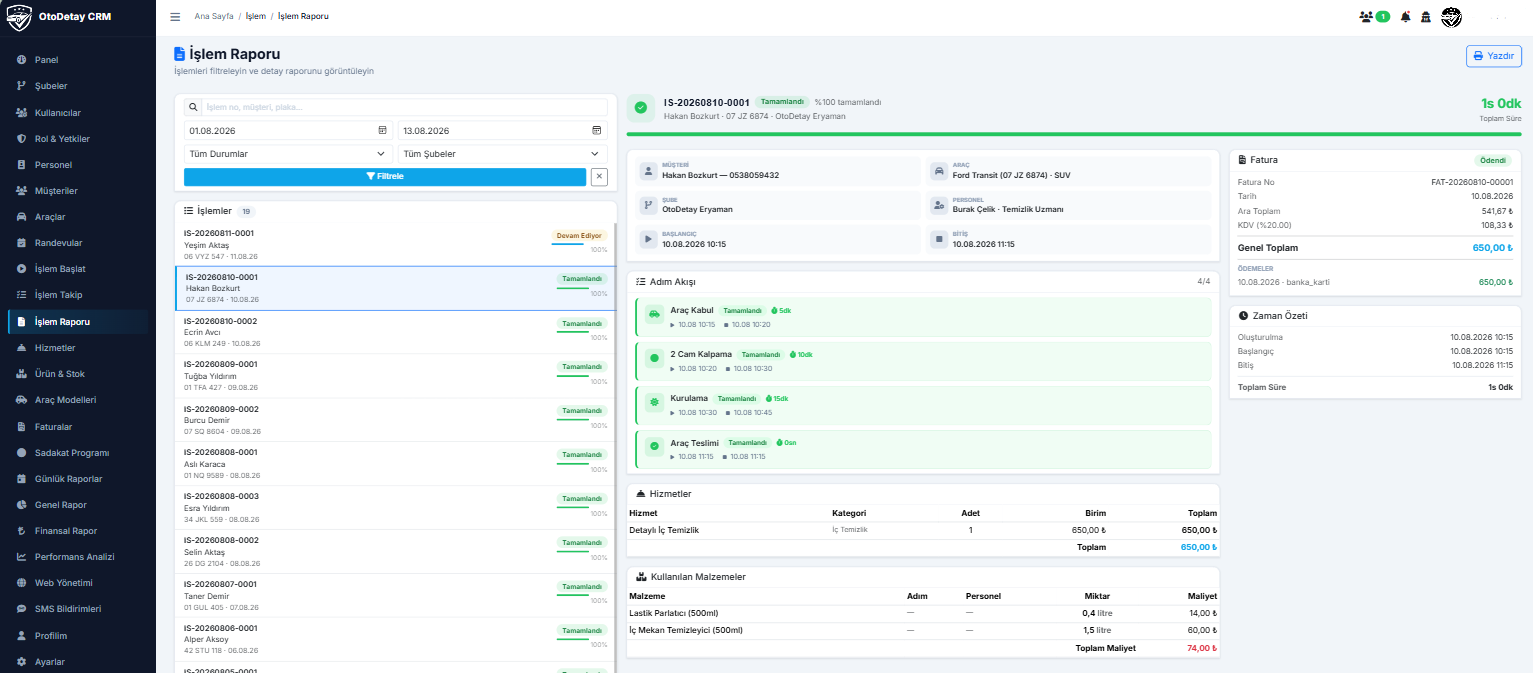Follow the Ana Sayfa breadcrumb link

pos(214,17)
